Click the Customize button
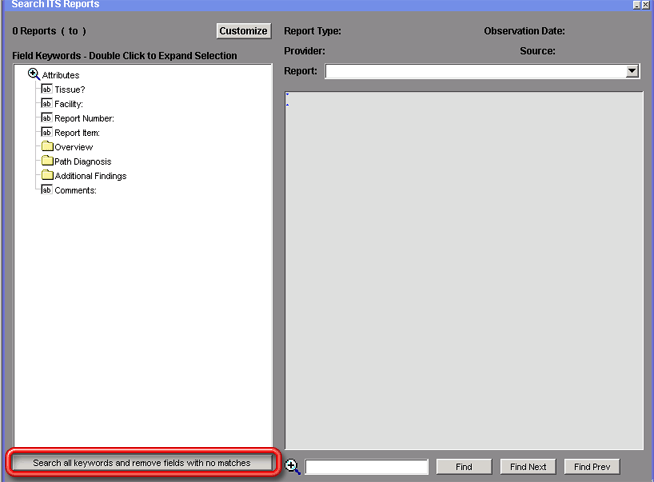 pyautogui.click(x=244, y=31)
